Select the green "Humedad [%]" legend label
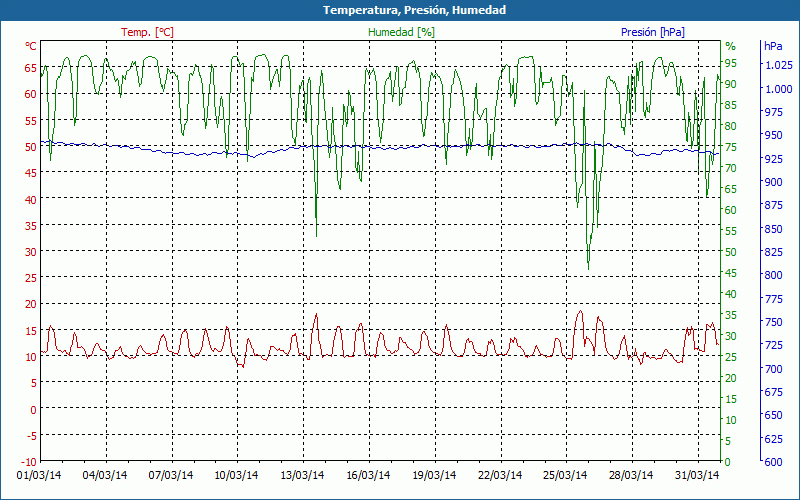This screenshot has width=800, height=500. coord(402,32)
